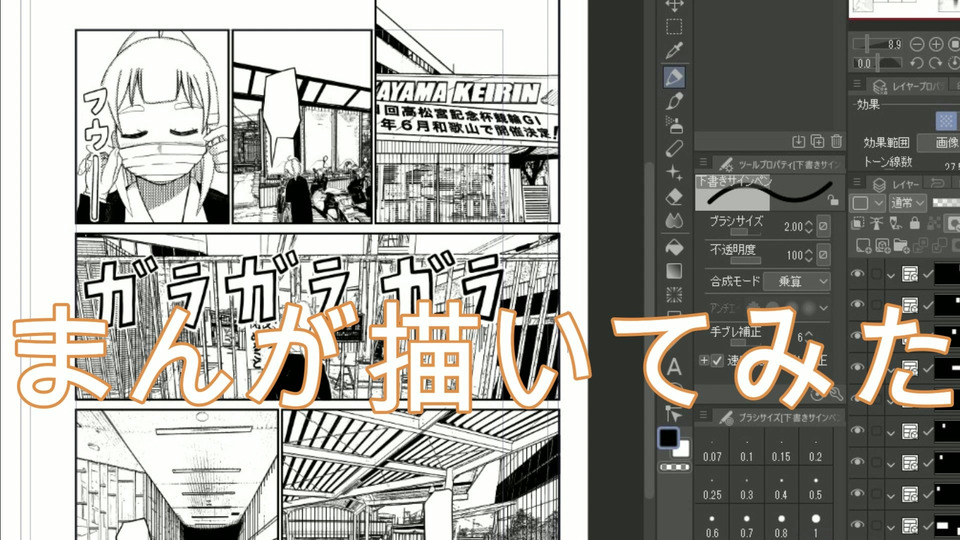Click the New Vector Layer icon
This screenshot has height=540, width=960.
[882, 246]
